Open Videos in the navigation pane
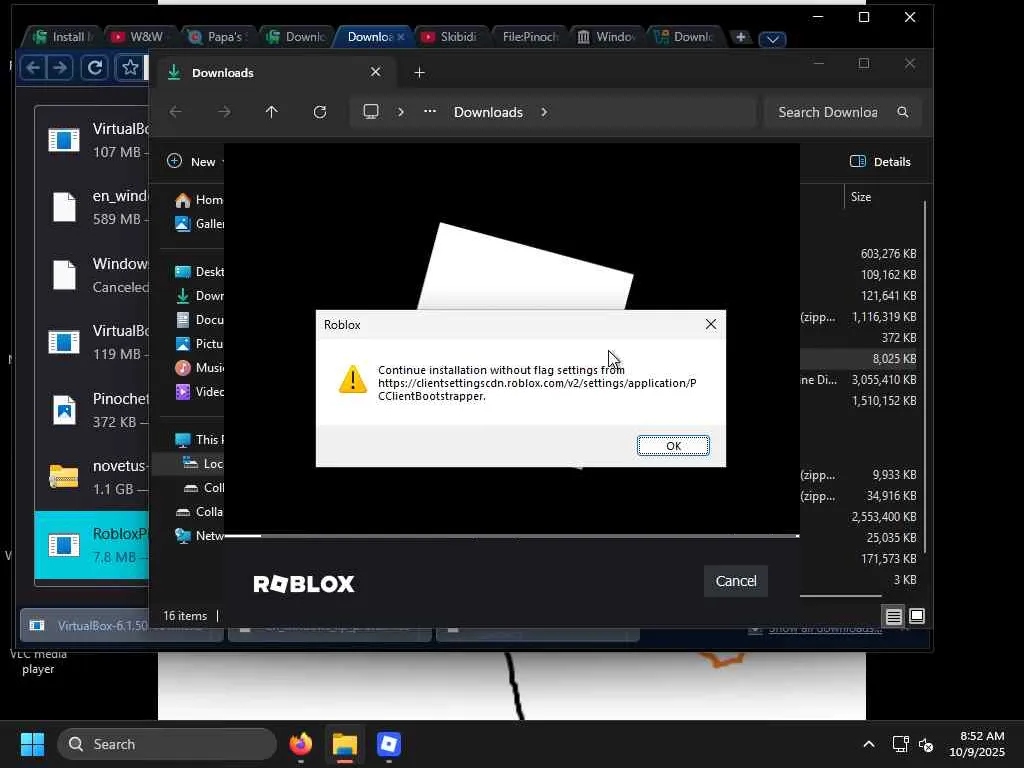 pos(199,392)
